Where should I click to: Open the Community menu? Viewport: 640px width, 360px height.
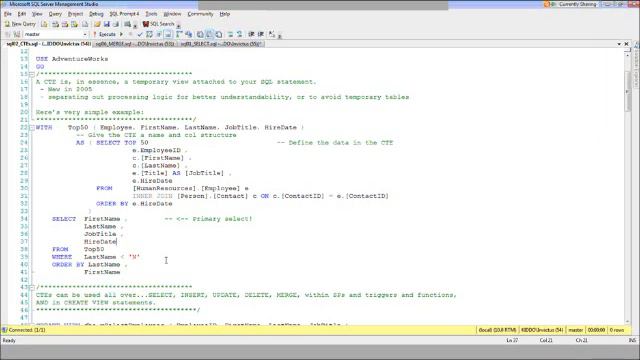[200, 14]
